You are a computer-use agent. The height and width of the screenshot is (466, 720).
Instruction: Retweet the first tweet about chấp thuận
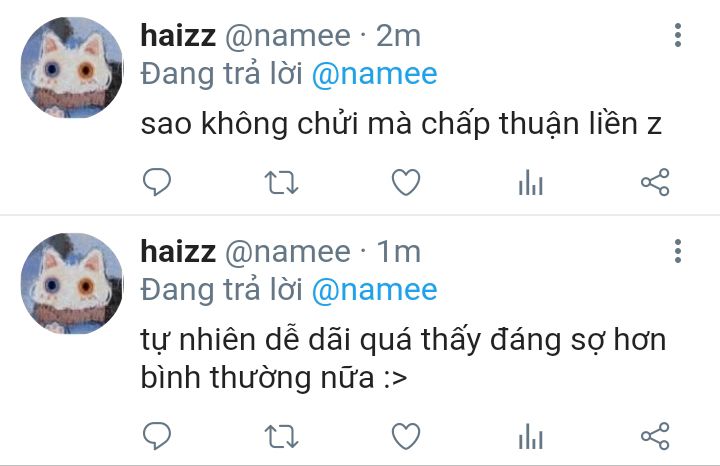click(x=281, y=182)
